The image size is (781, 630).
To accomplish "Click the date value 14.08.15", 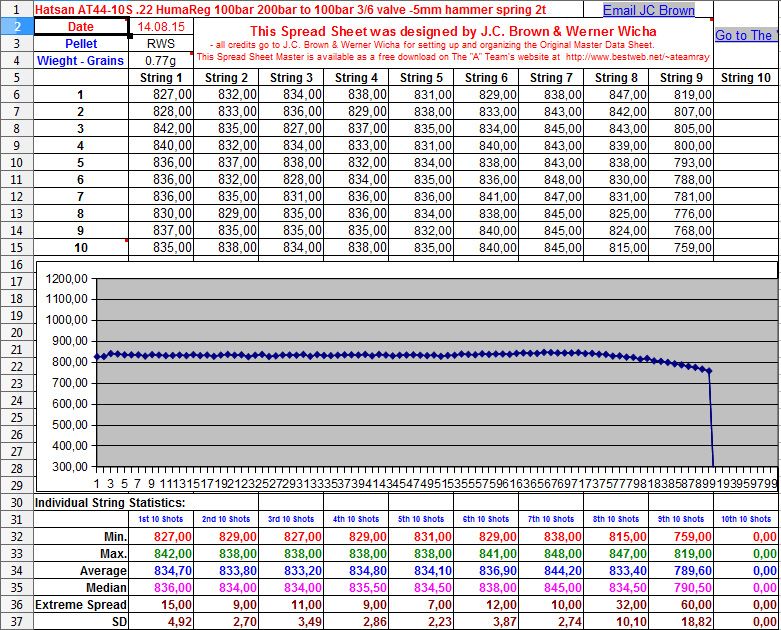I will coord(161,27).
